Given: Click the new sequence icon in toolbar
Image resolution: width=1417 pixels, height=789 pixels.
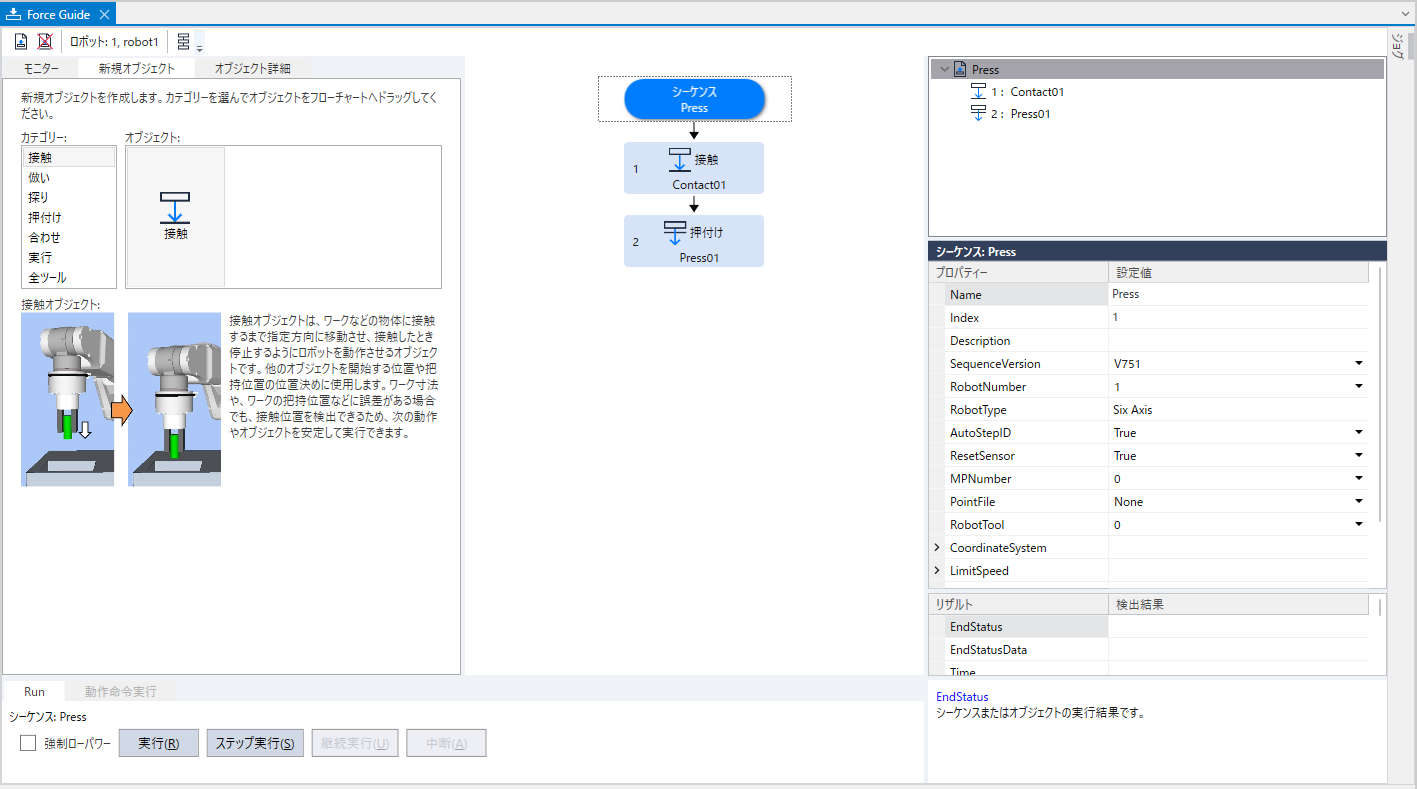Looking at the screenshot, I should click(20, 42).
